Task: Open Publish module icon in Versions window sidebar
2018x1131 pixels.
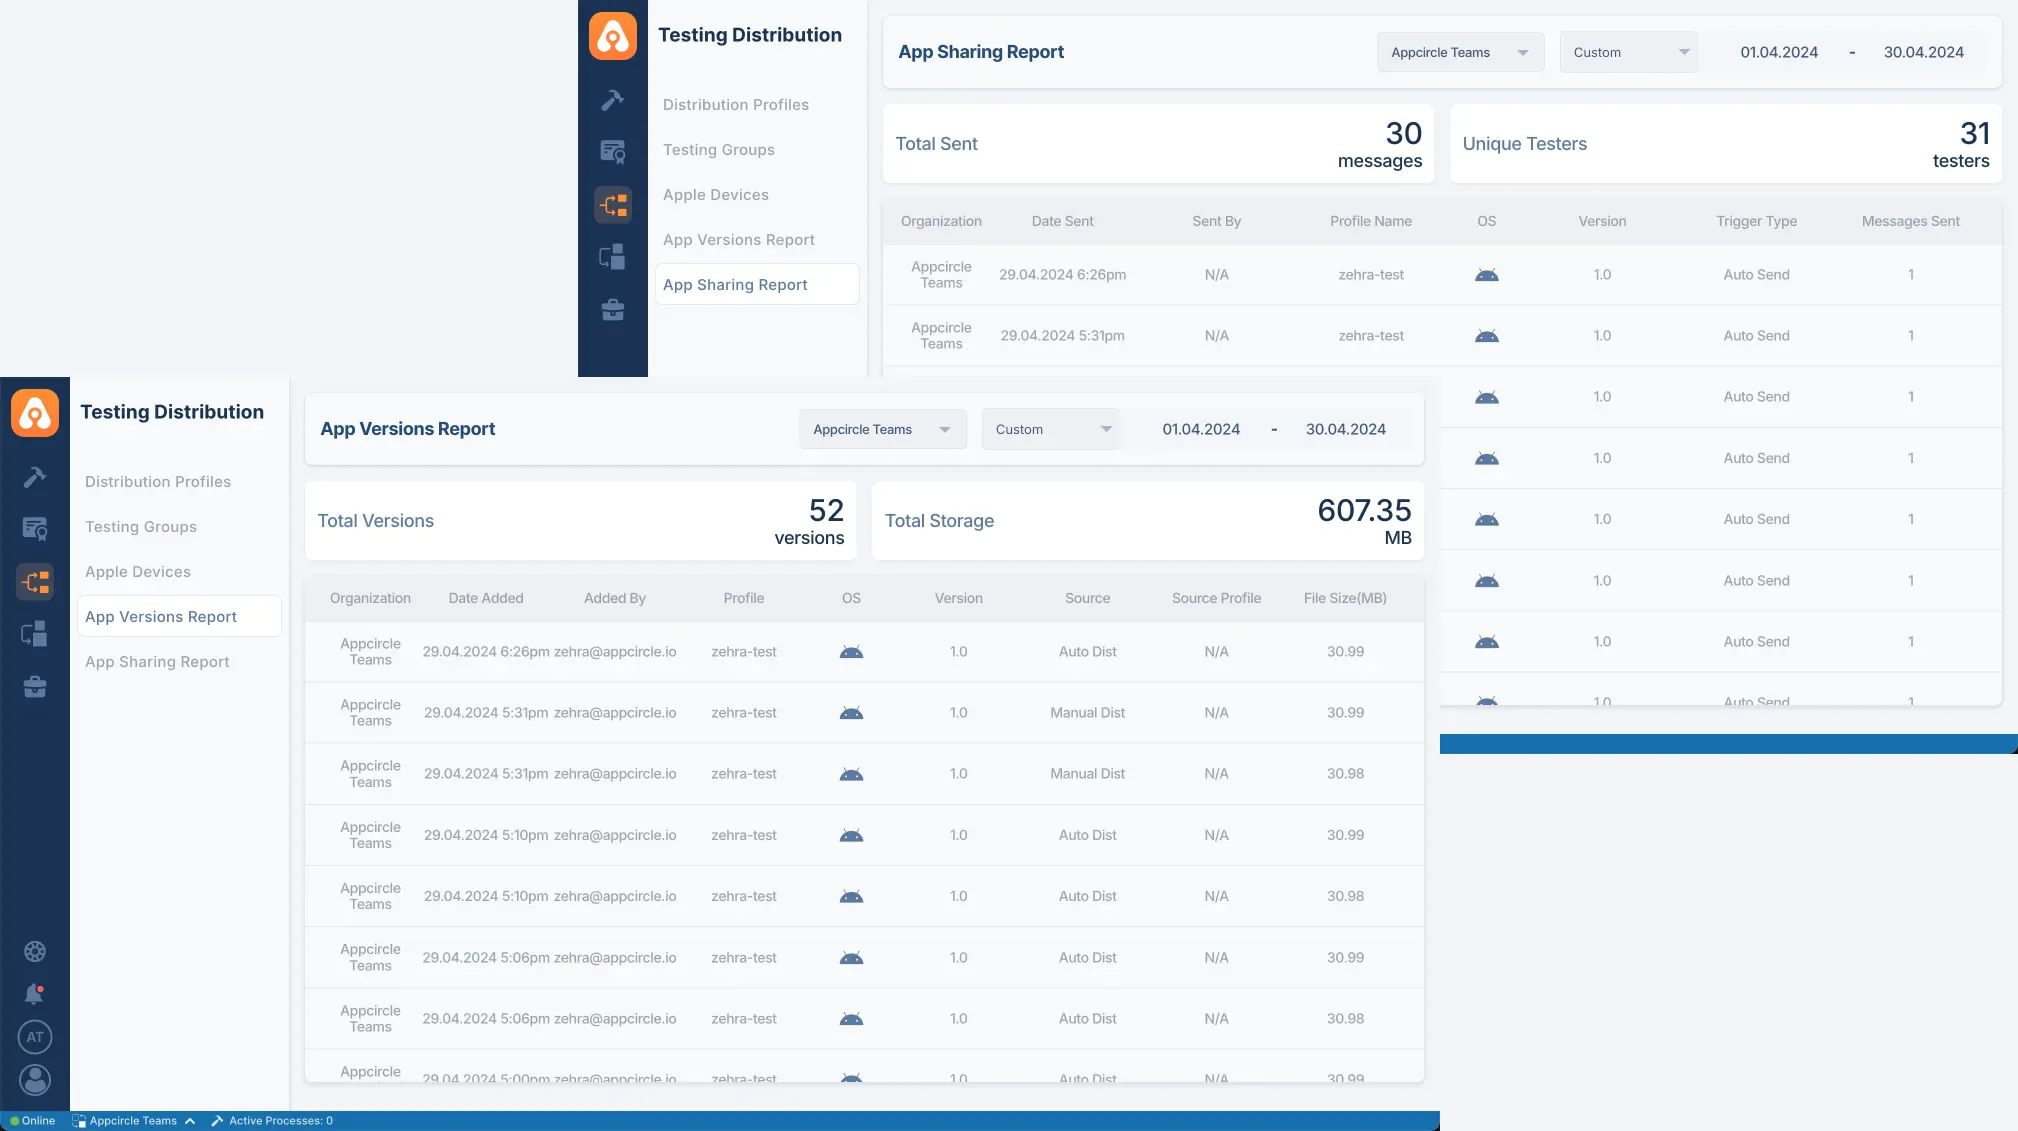Action: (35, 634)
